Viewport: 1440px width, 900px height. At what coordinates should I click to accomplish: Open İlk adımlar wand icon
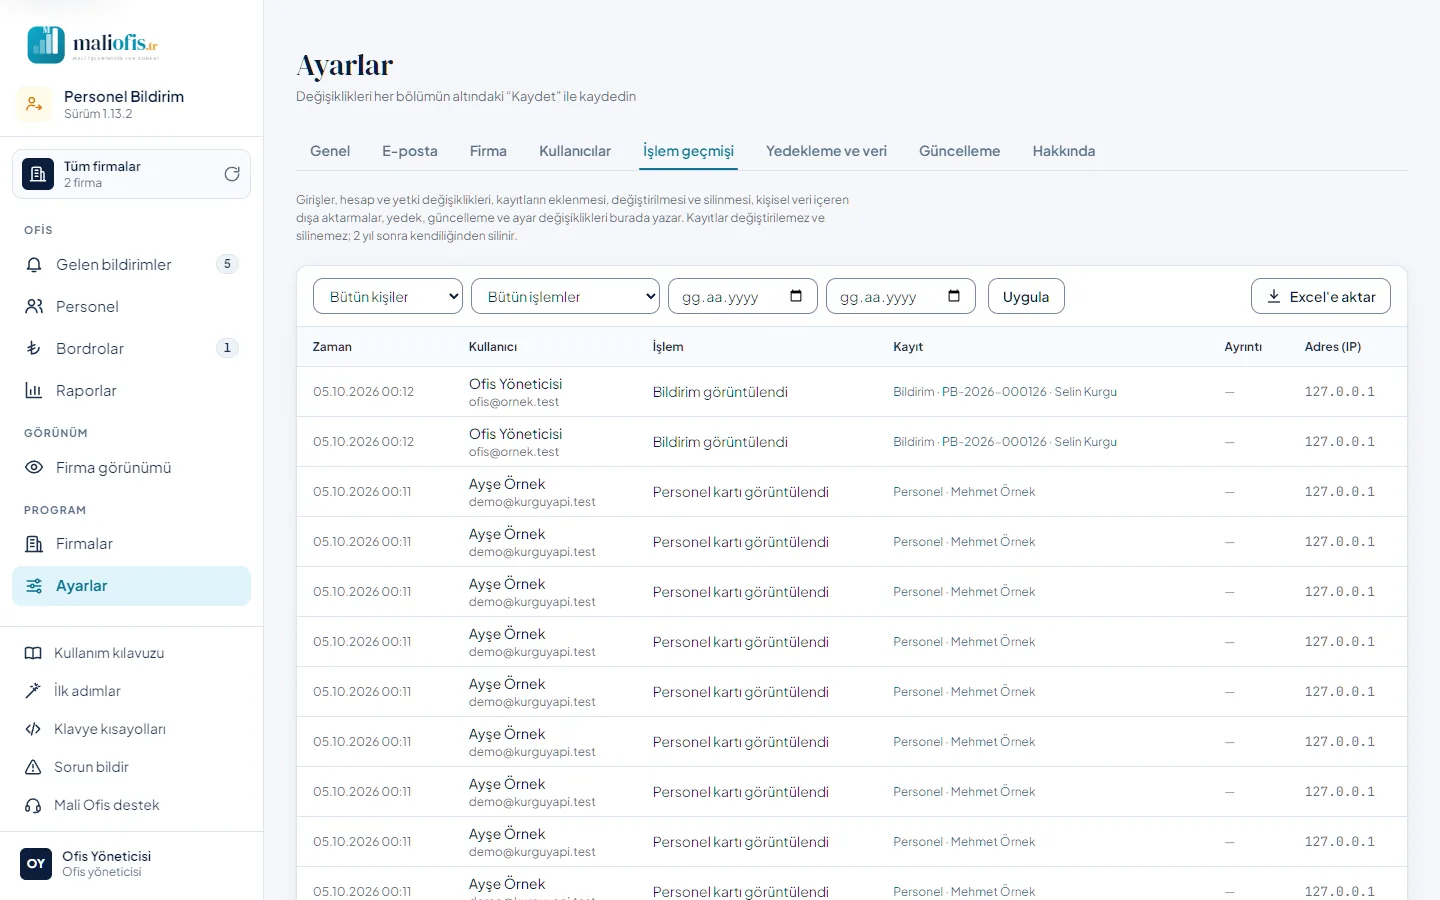click(33, 691)
